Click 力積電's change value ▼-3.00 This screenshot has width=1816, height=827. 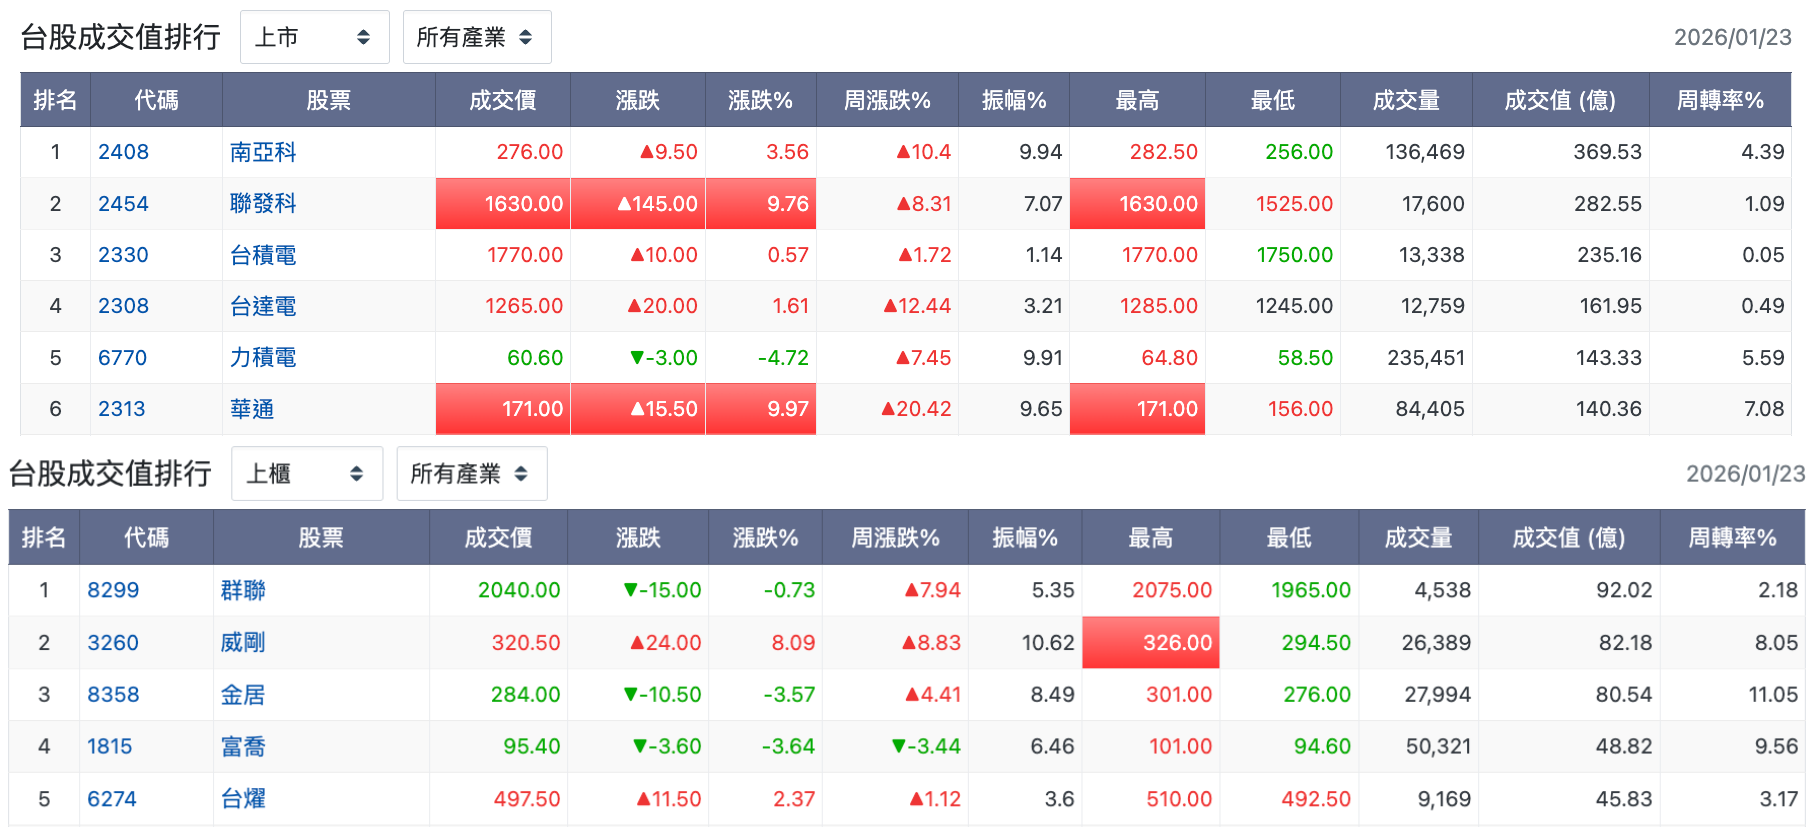coord(664,358)
